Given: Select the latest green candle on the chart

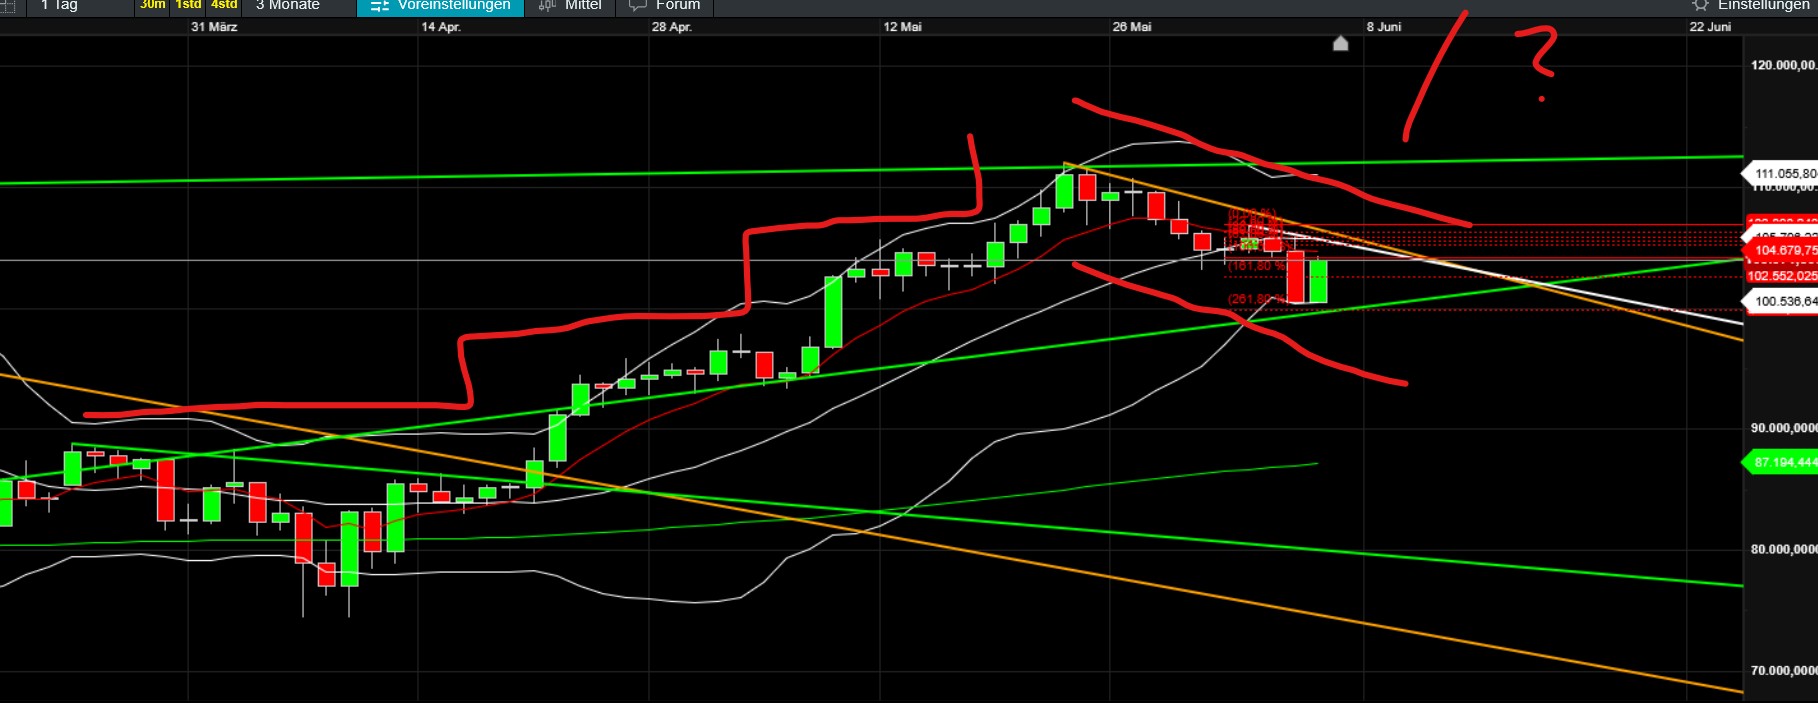Looking at the screenshot, I should coord(1318,282).
